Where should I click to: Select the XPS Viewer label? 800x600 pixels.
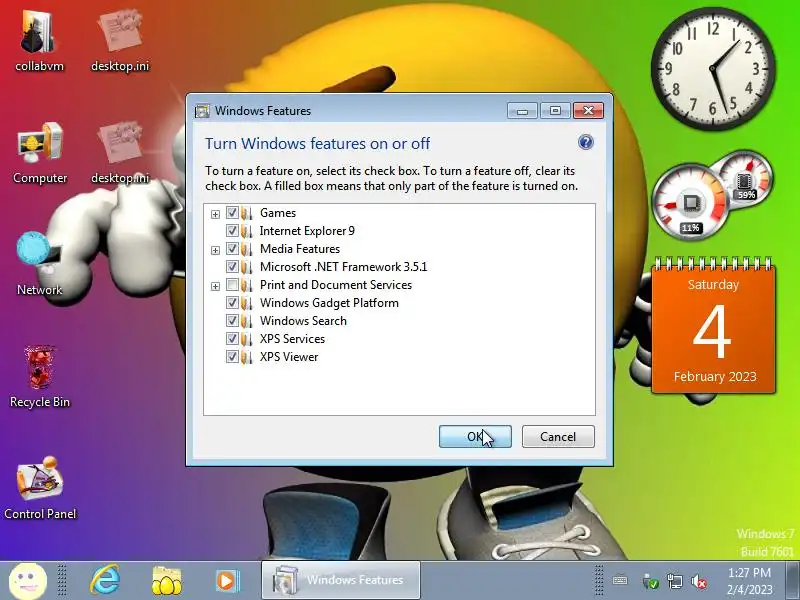tap(289, 357)
